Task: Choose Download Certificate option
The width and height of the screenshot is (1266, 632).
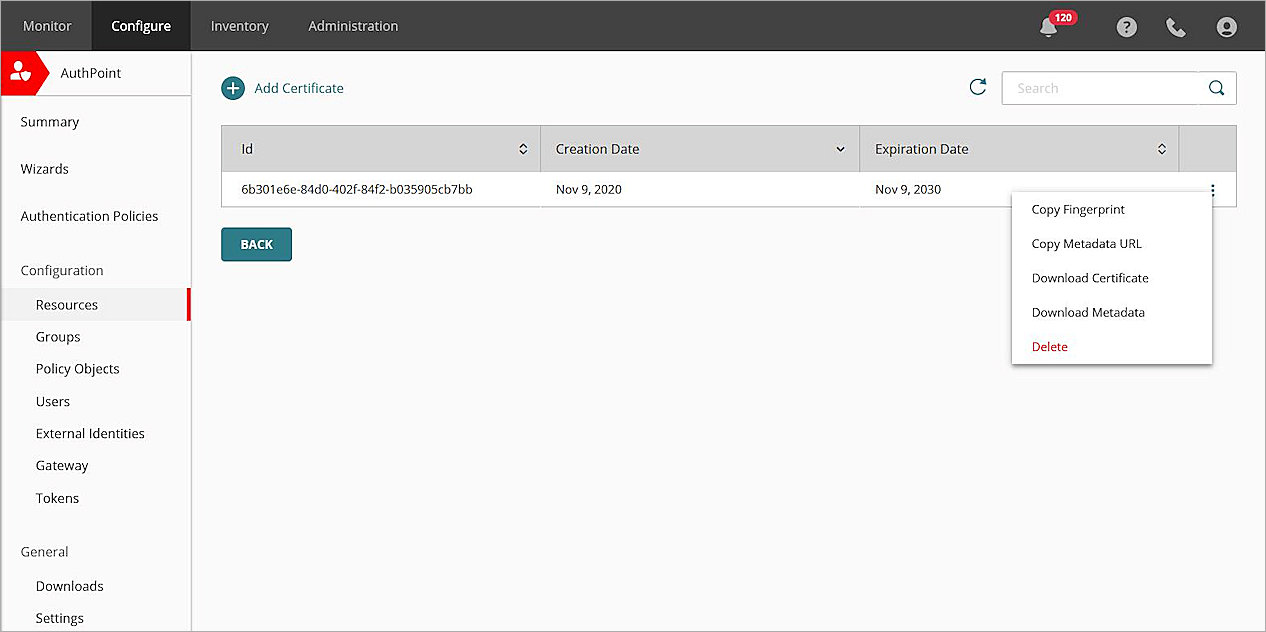Action: pos(1089,278)
